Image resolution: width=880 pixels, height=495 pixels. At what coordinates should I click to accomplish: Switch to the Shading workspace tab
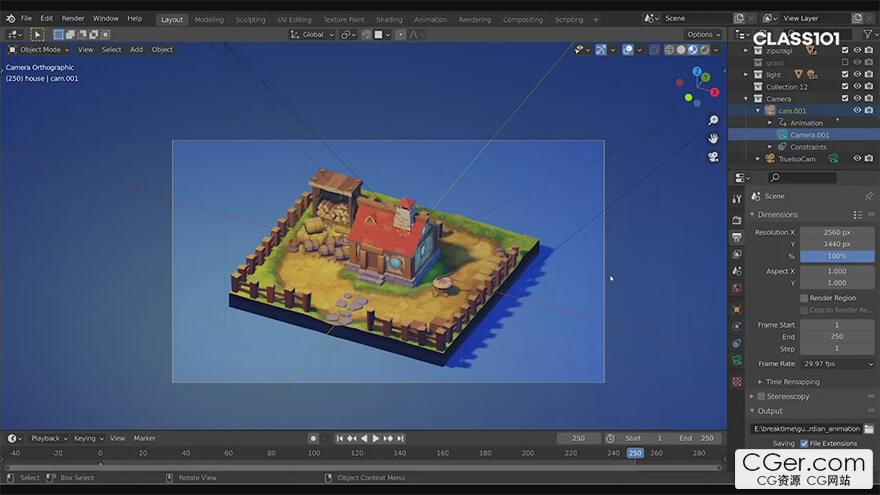point(389,19)
